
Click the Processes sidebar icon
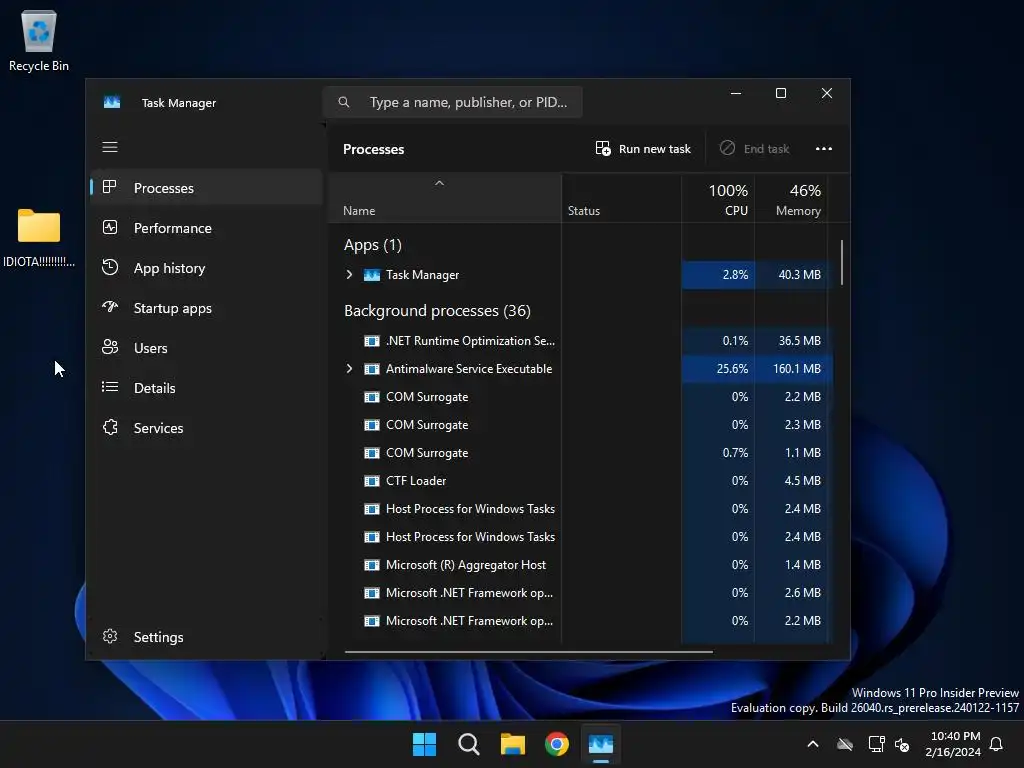pos(110,187)
